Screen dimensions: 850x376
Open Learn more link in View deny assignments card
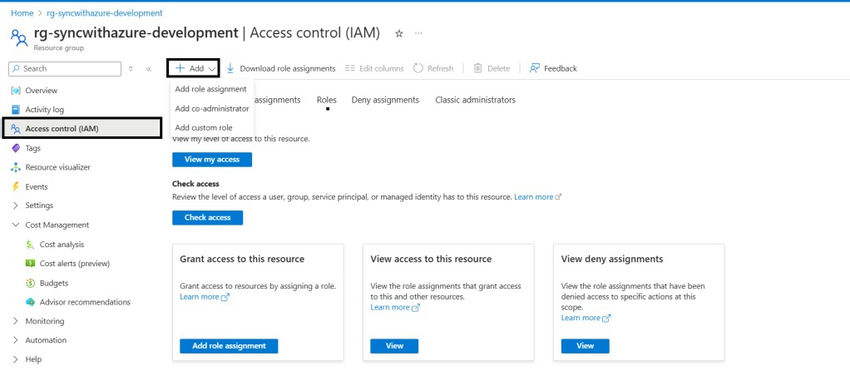pos(586,317)
